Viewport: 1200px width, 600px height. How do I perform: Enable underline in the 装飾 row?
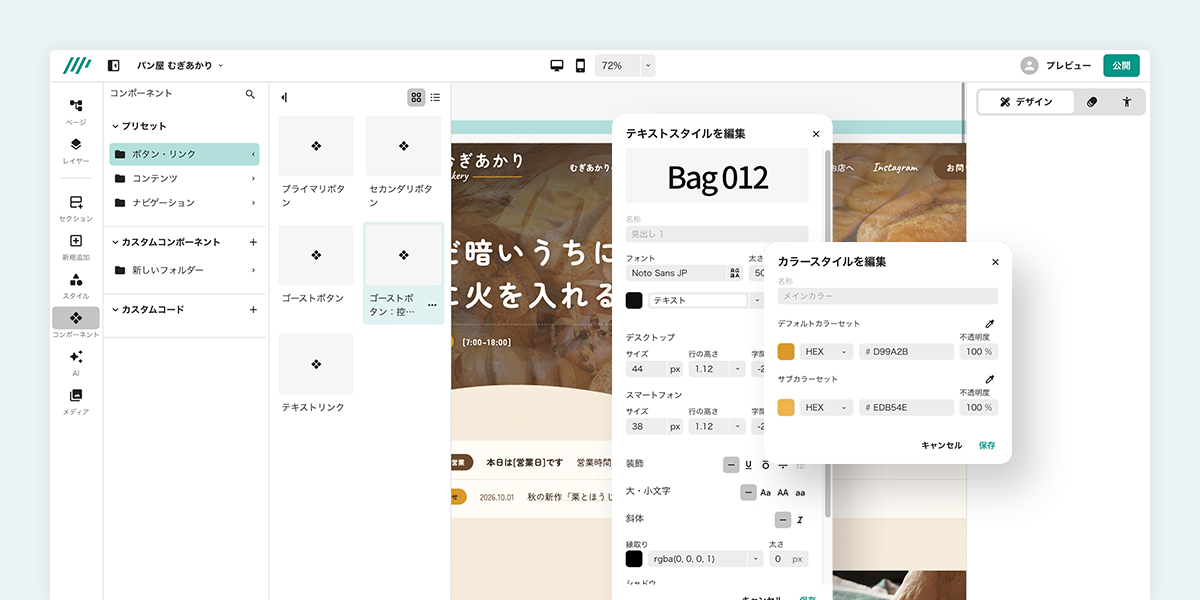[748, 465]
